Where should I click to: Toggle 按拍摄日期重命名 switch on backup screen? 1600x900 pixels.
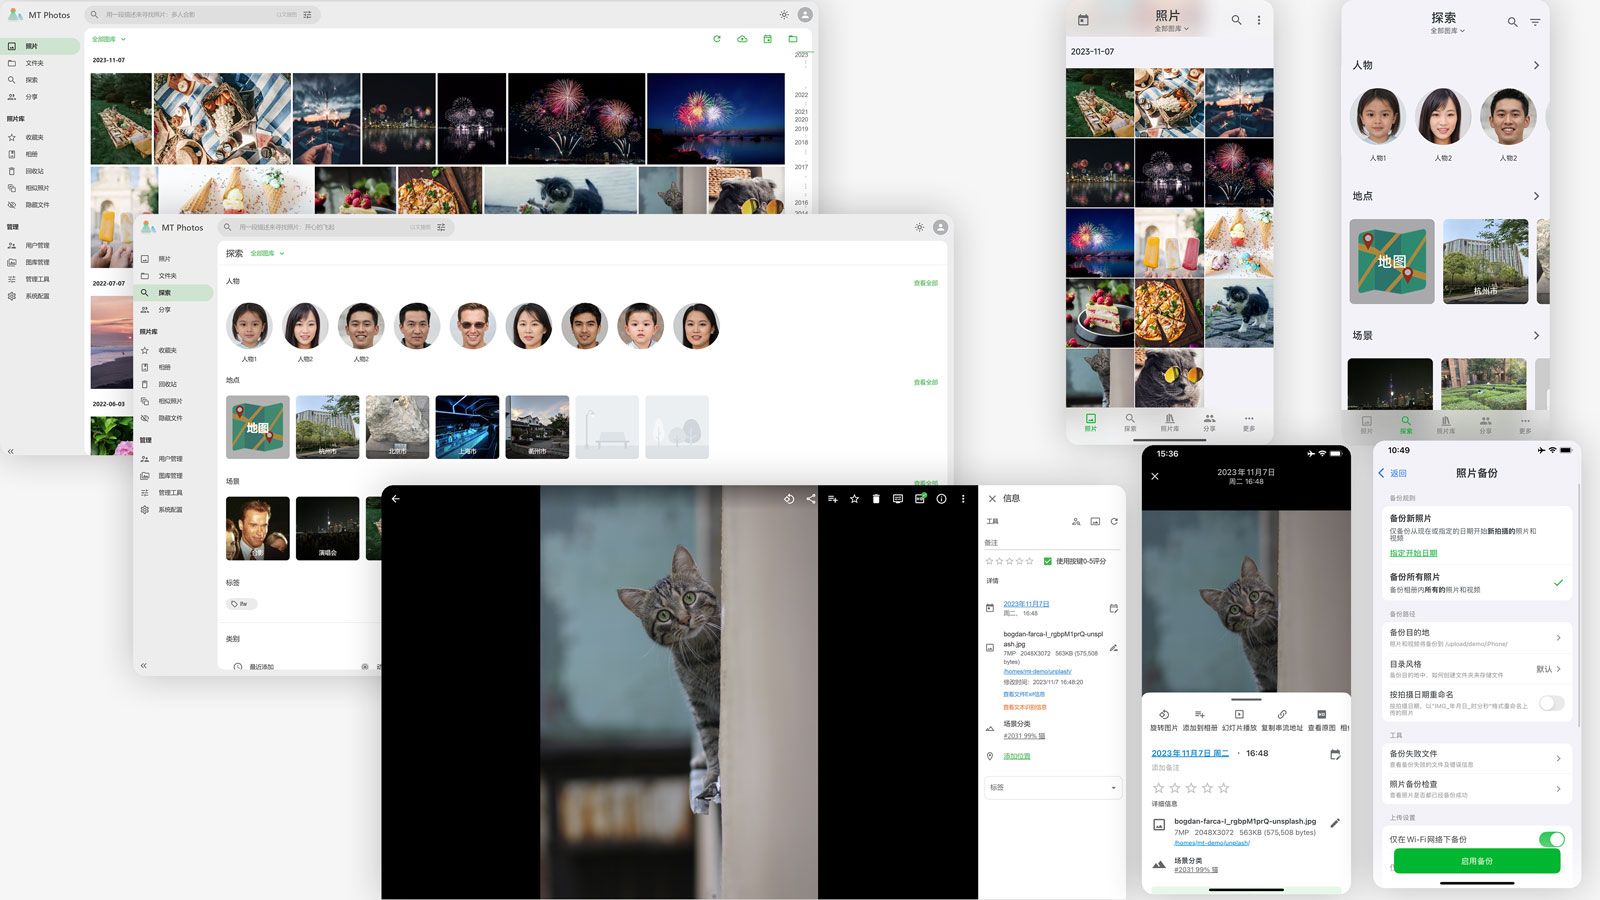tap(1551, 703)
